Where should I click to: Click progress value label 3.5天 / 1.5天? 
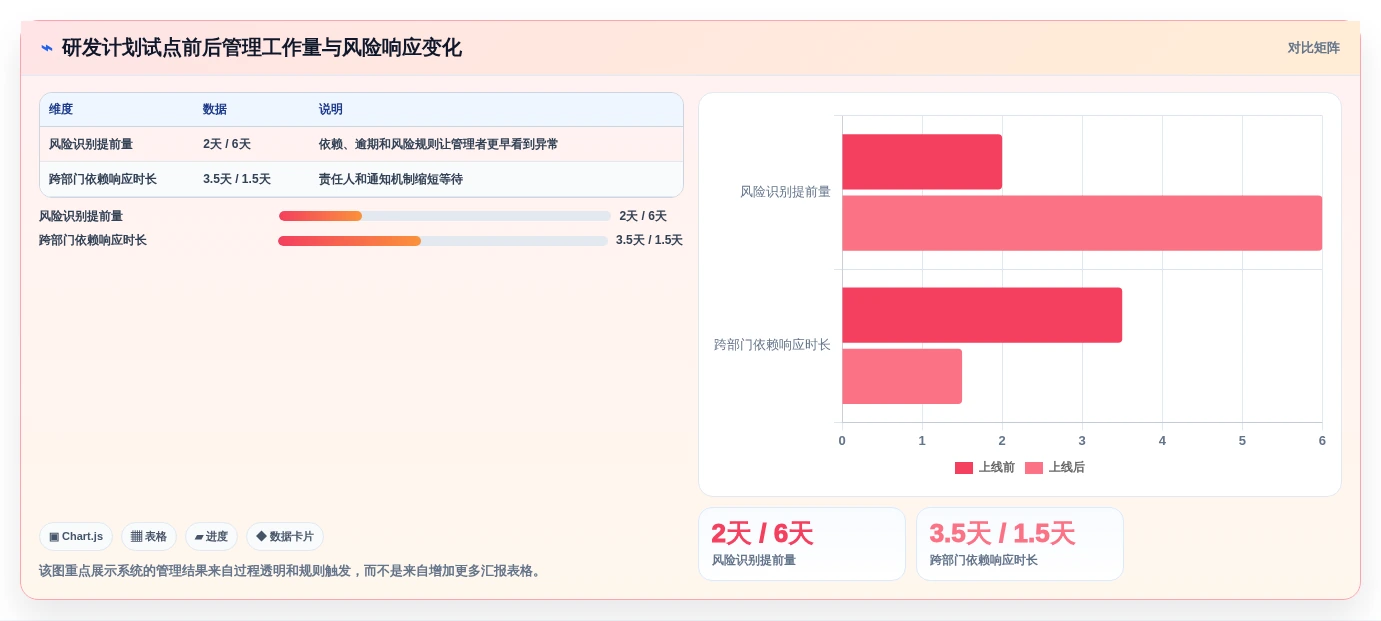[649, 240]
